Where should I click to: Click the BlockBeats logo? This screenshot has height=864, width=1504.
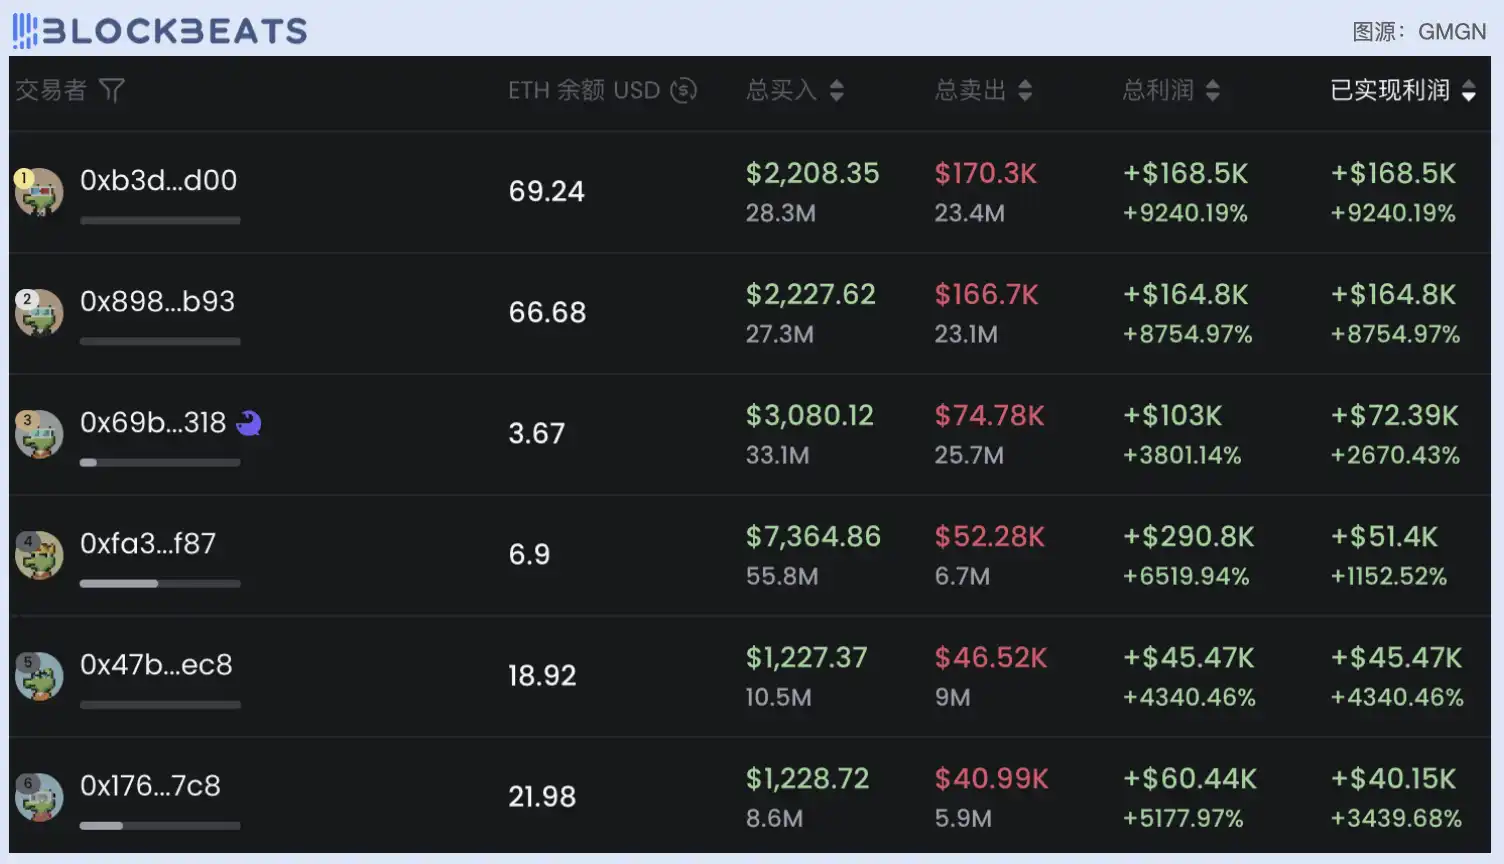tap(160, 31)
